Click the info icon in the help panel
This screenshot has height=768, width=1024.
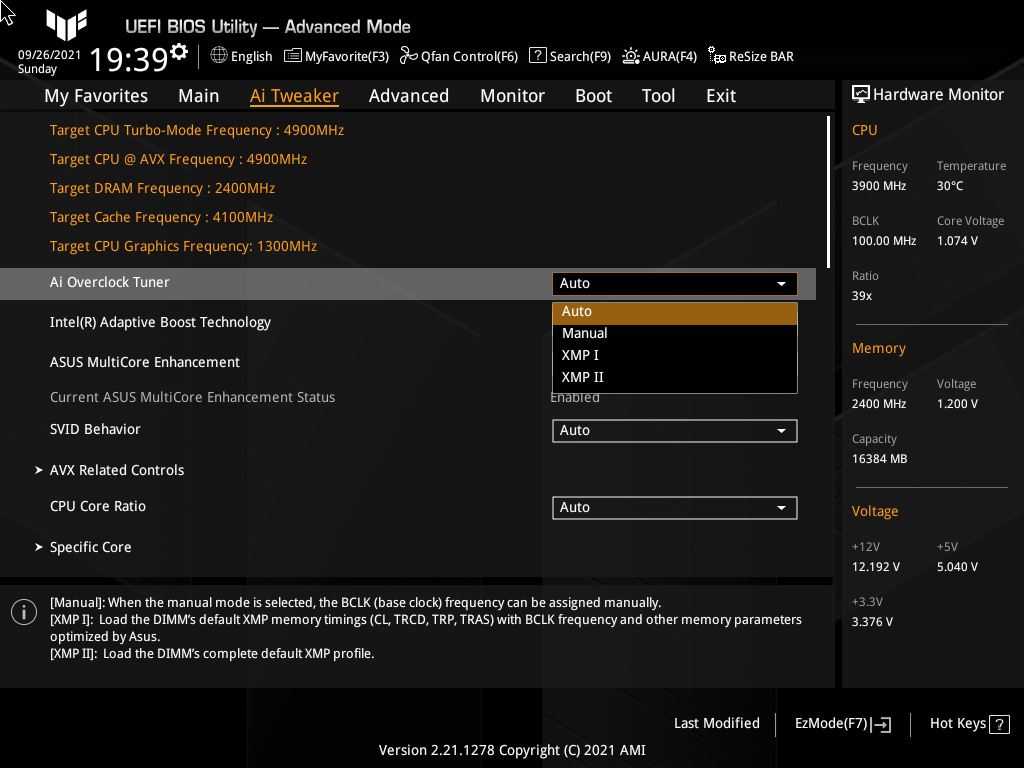[x=23, y=611]
